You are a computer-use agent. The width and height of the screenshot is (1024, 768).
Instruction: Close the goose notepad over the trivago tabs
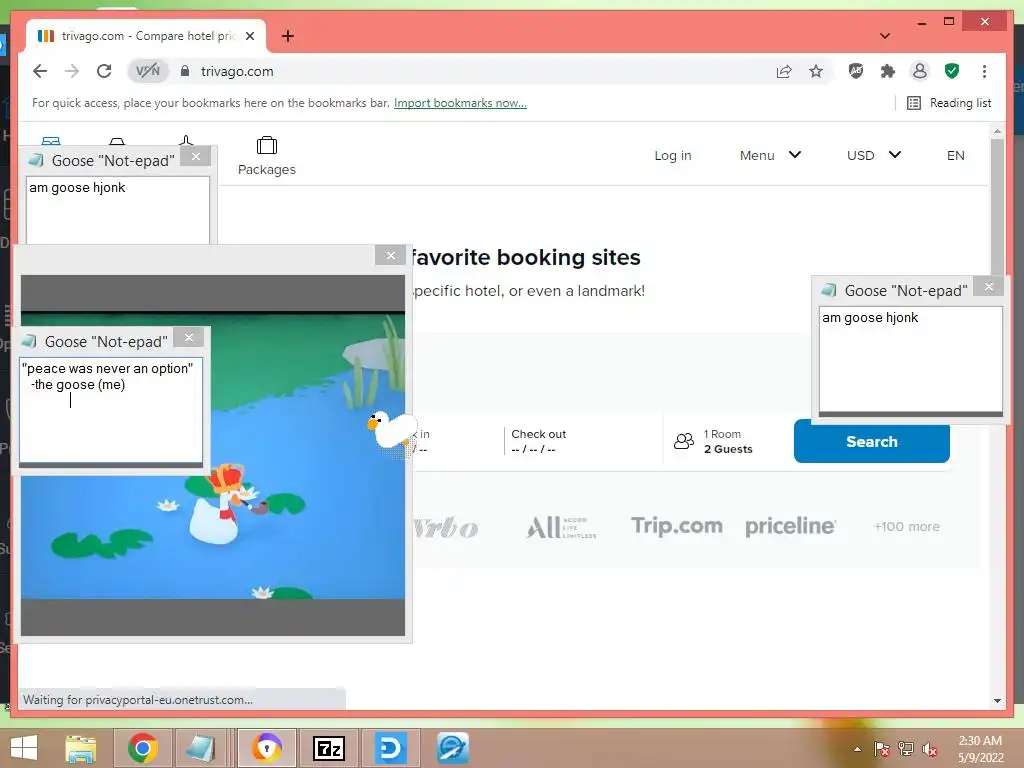click(x=195, y=157)
